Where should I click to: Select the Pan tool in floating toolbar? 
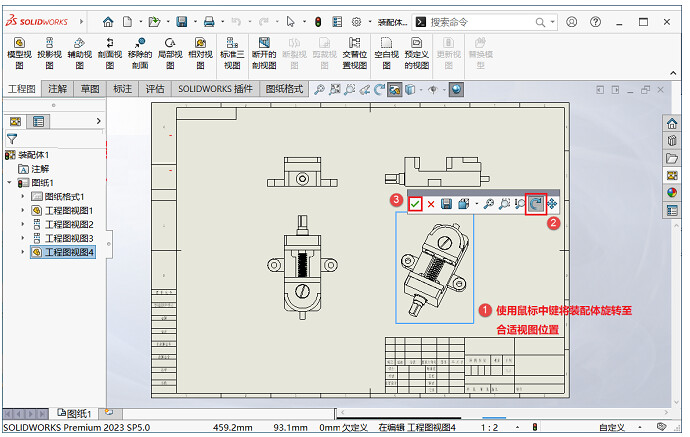(552, 203)
